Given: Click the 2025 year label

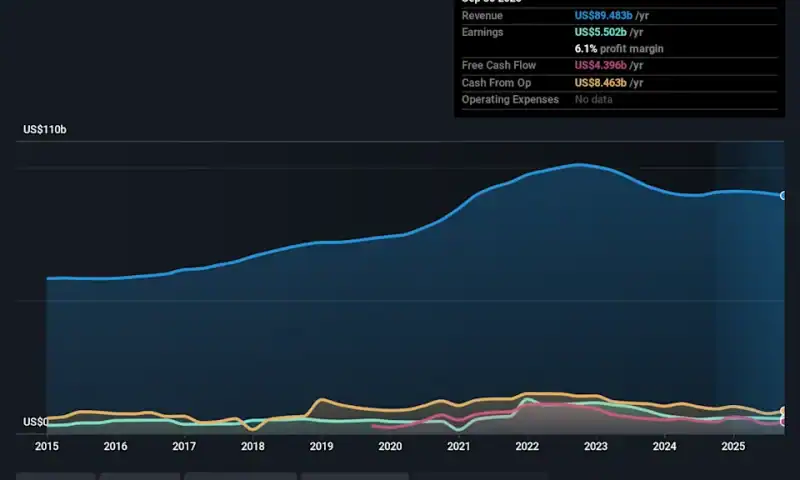Looking at the screenshot, I should point(732,447).
